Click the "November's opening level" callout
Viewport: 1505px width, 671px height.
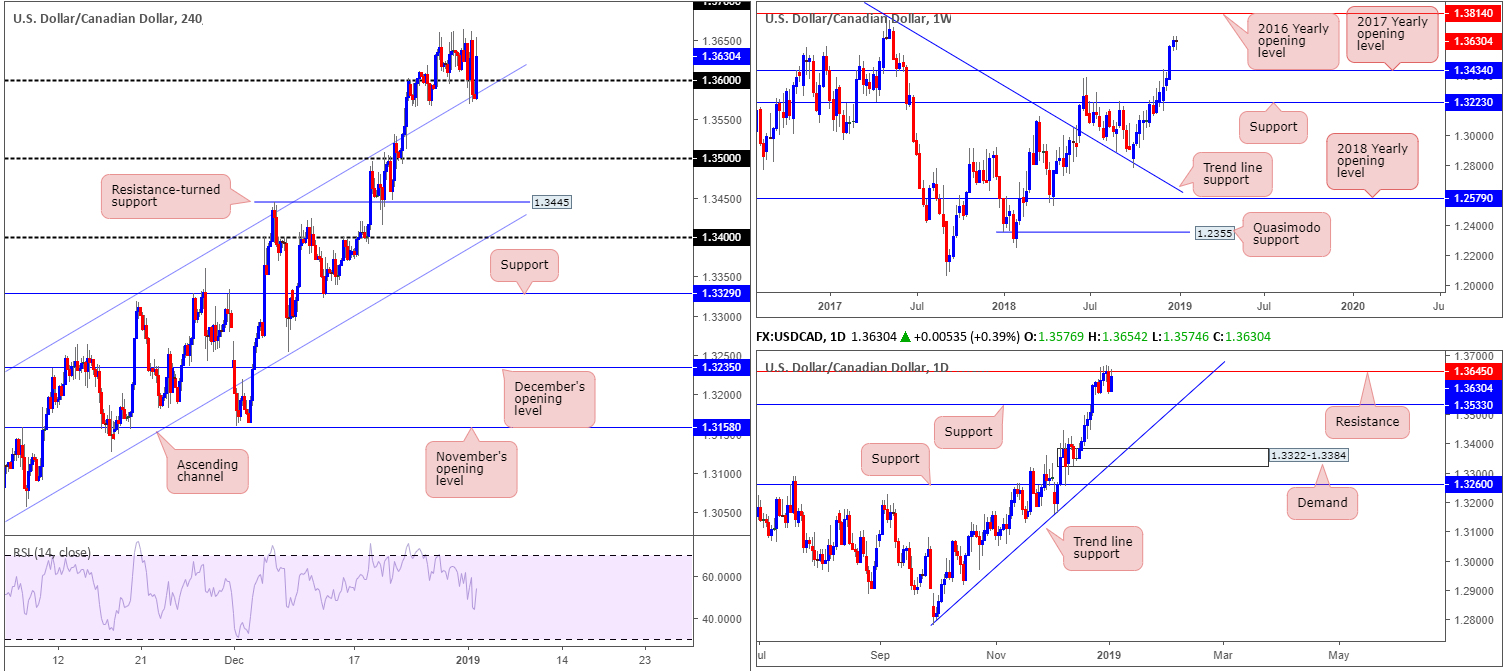pyautogui.click(x=472, y=468)
